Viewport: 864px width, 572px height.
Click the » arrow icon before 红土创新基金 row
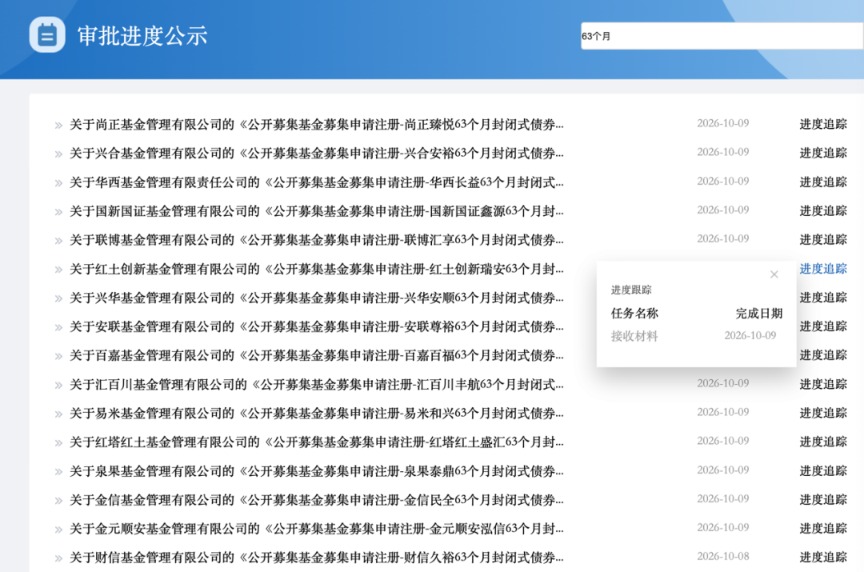click(x=58, y=270)
